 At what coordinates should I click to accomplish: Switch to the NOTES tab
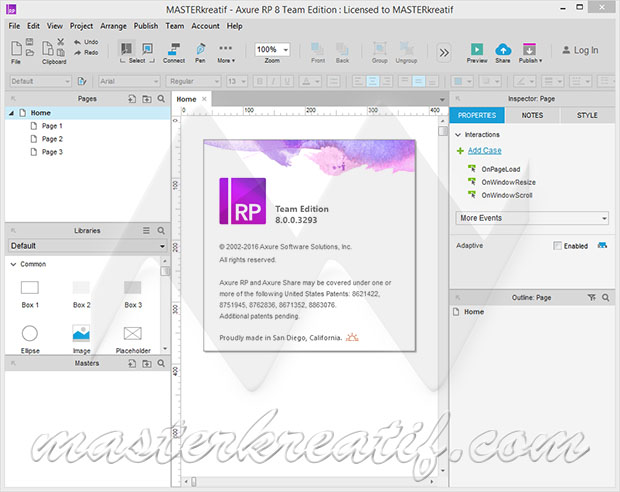[532, 115]
